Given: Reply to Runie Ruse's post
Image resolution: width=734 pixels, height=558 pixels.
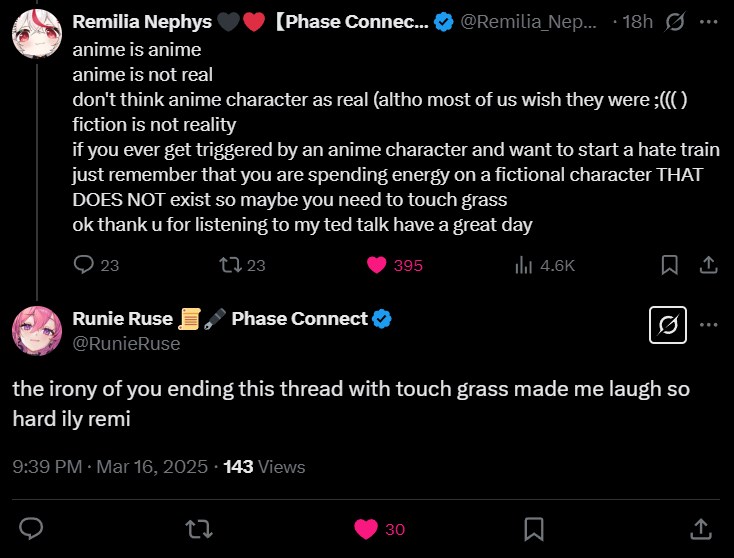Looking at the screenshot, I should pyautogui.click(x=31, y=528).
